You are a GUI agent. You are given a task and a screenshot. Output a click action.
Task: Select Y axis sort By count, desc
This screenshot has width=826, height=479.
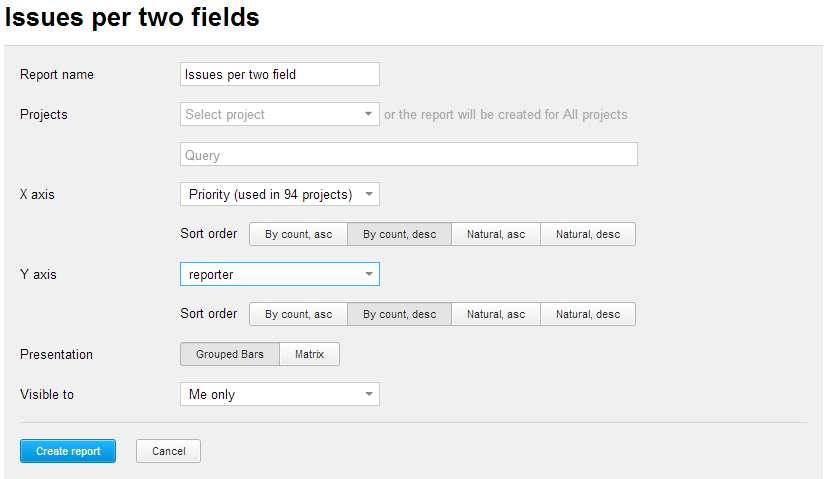click(399, 314)
